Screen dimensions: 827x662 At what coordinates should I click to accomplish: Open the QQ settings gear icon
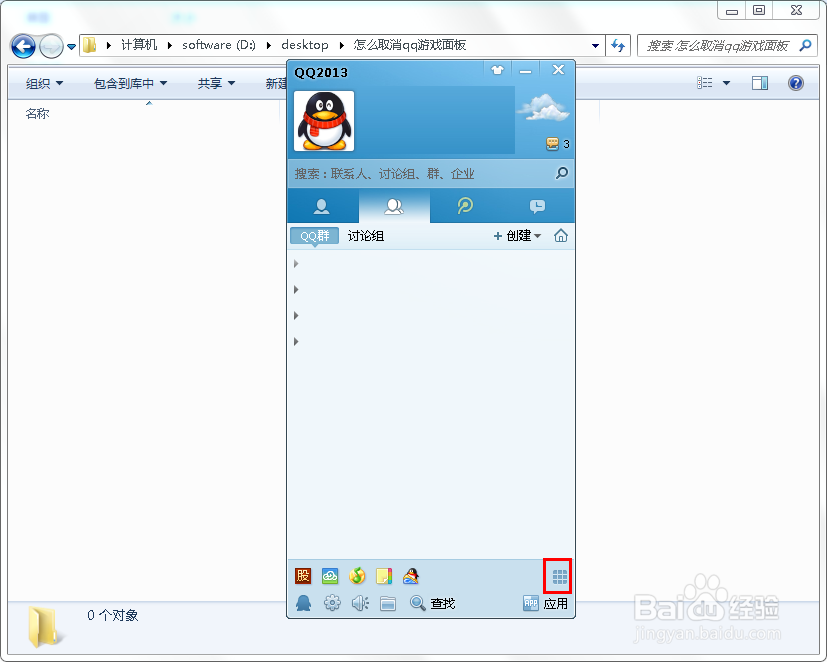point(331,603)
